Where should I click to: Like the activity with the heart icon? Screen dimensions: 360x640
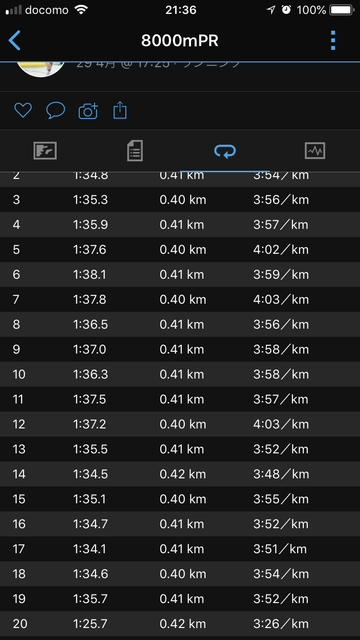pyautogui.click(x=23, y=110)
